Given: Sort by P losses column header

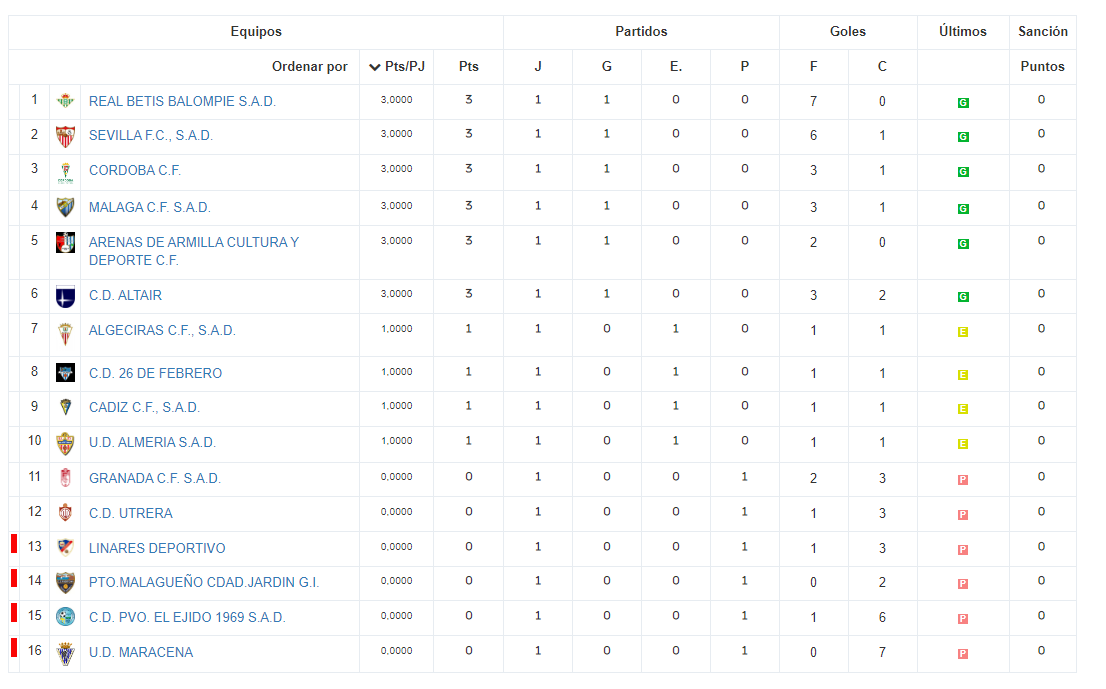Looking at the screenshot, I should pos(745,66).
